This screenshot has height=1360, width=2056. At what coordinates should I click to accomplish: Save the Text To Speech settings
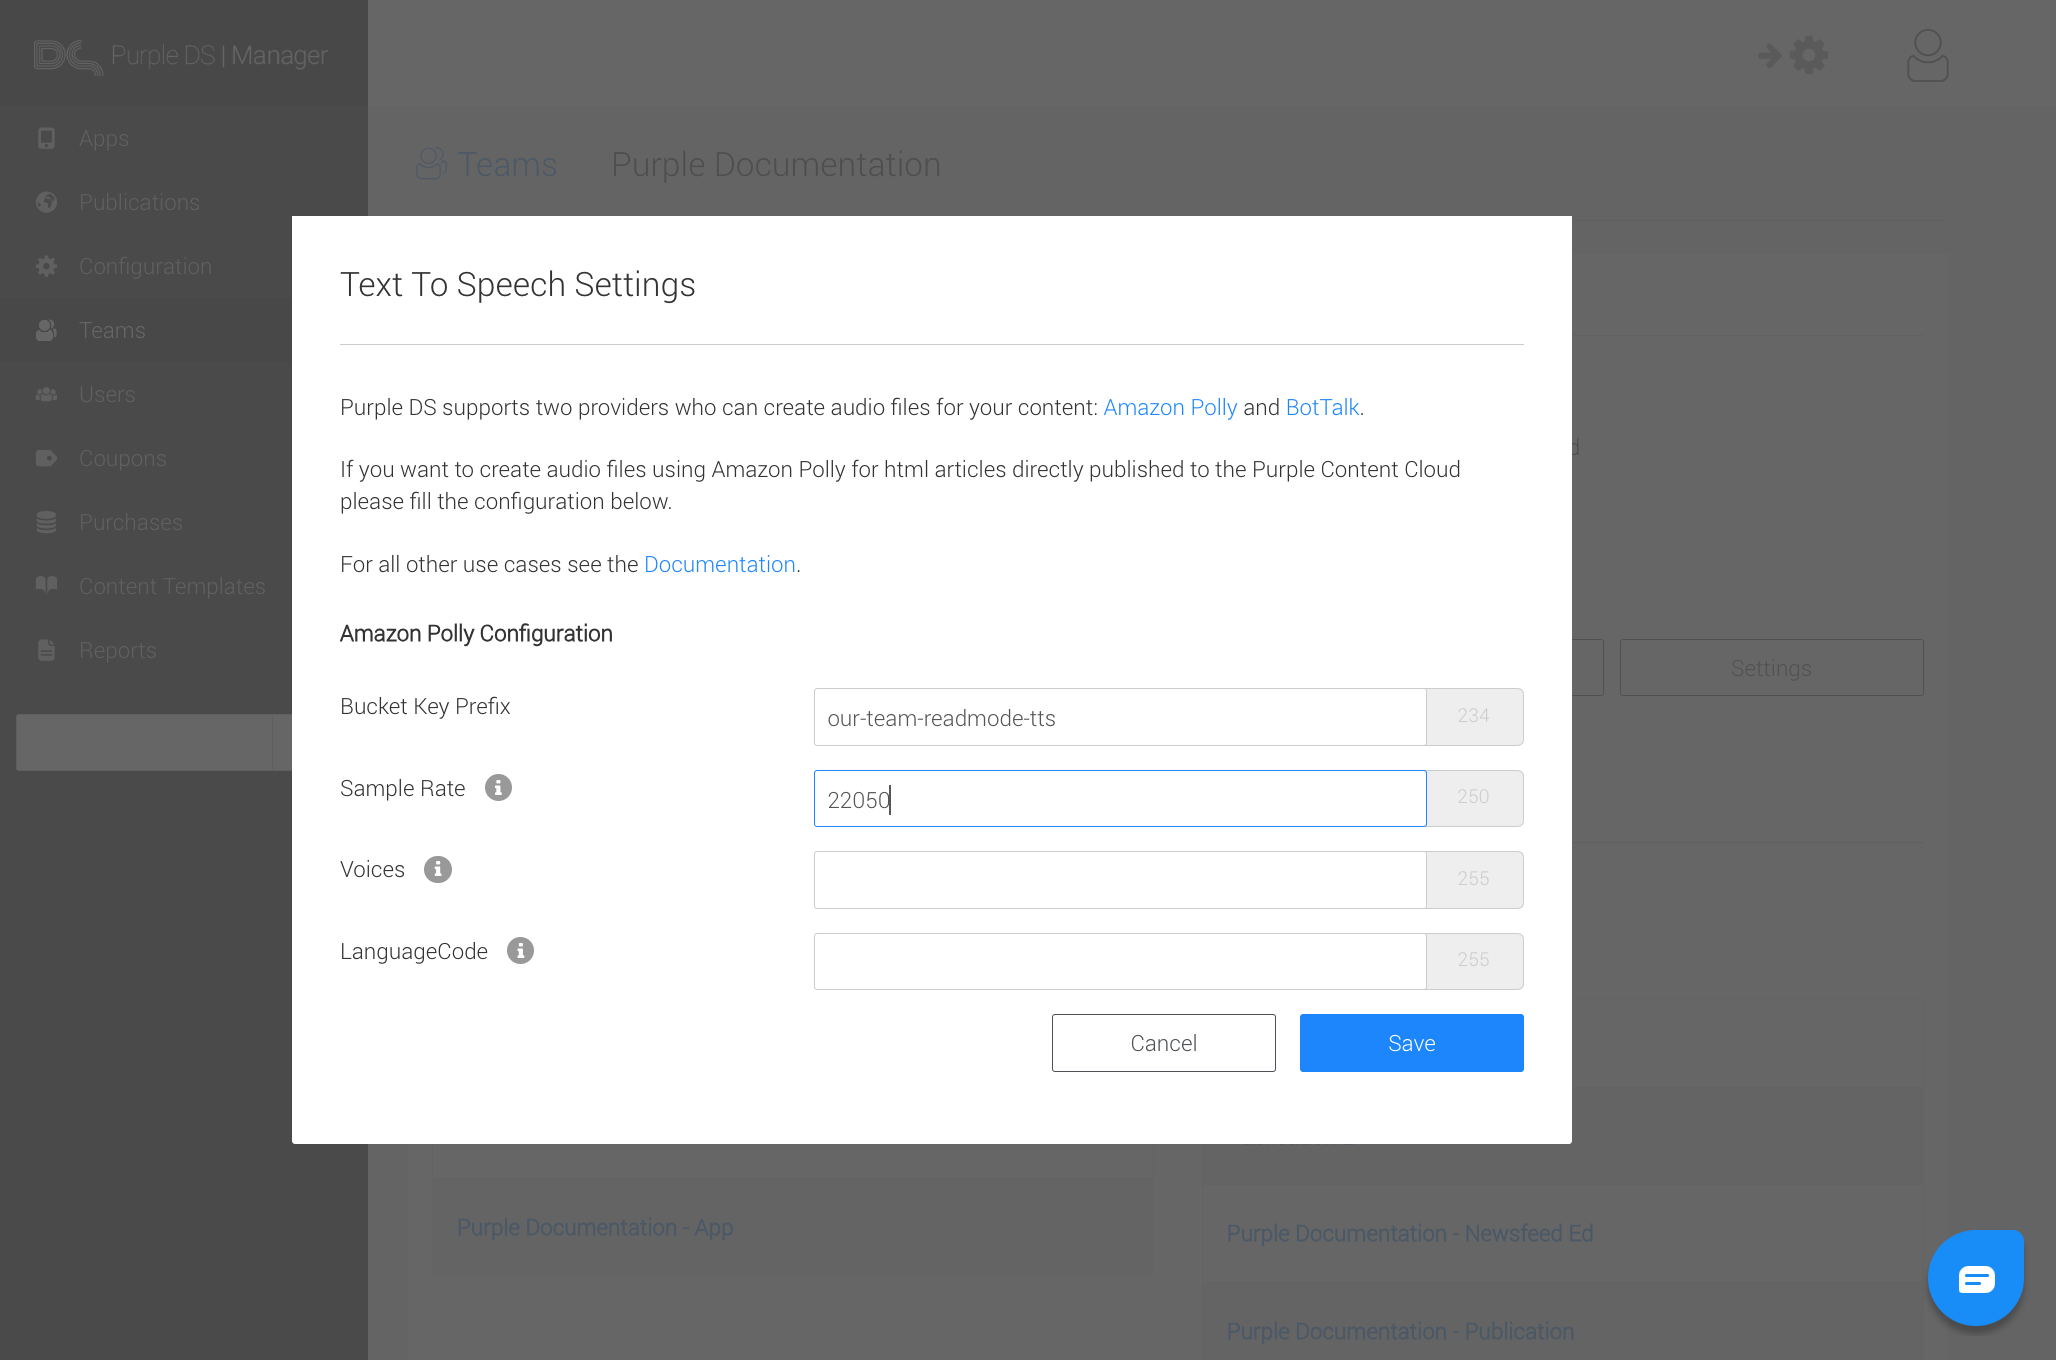[1411, 1043]
